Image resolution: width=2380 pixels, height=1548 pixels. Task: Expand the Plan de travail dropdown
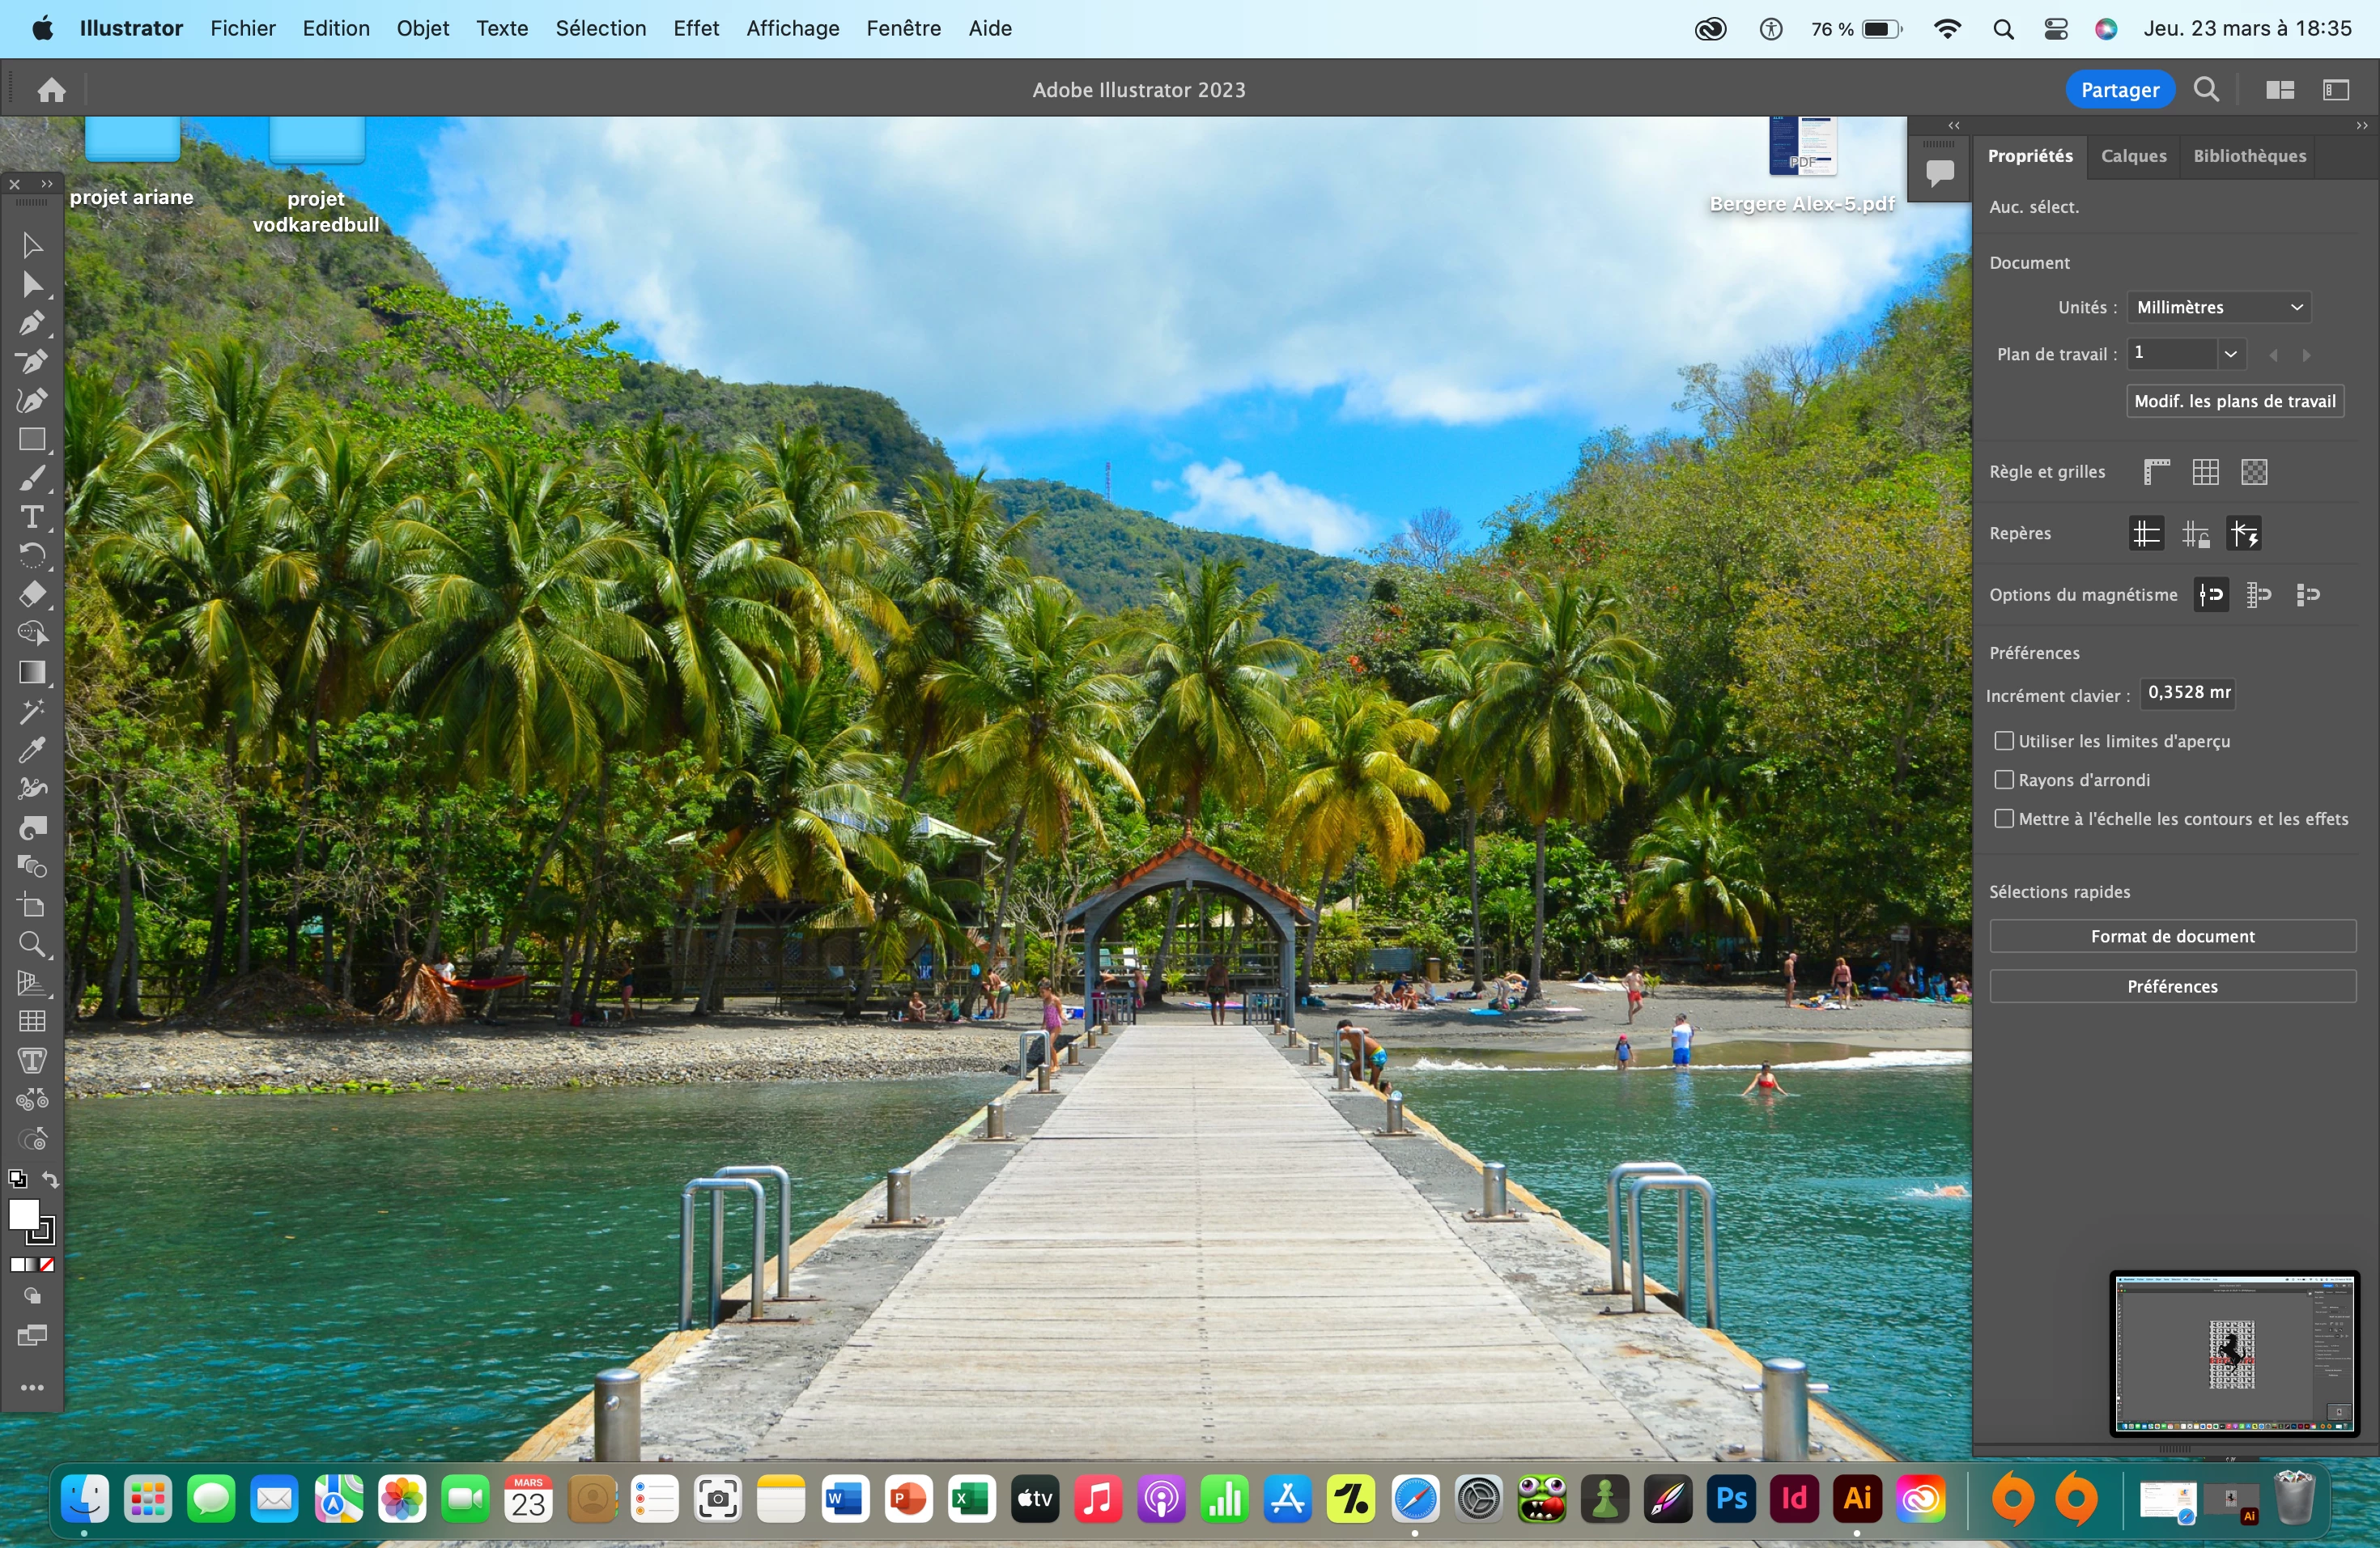click(x=2230, y=354)
